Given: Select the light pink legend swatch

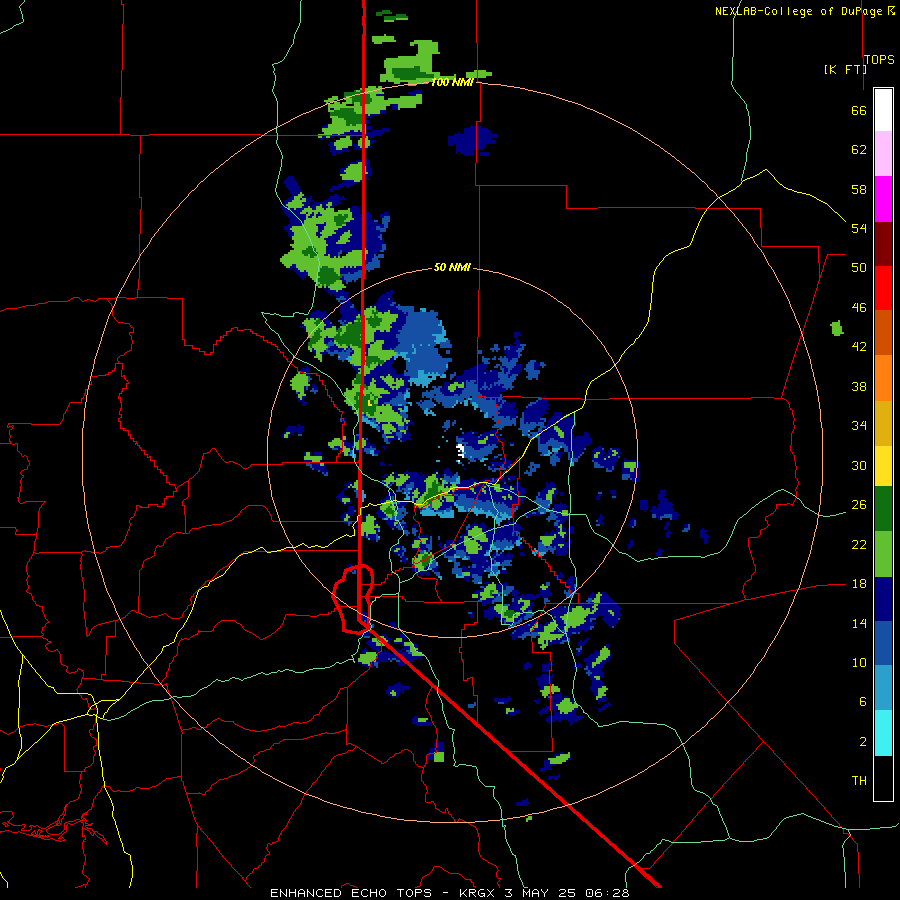Looking at the screenshot, I should 883,153.
